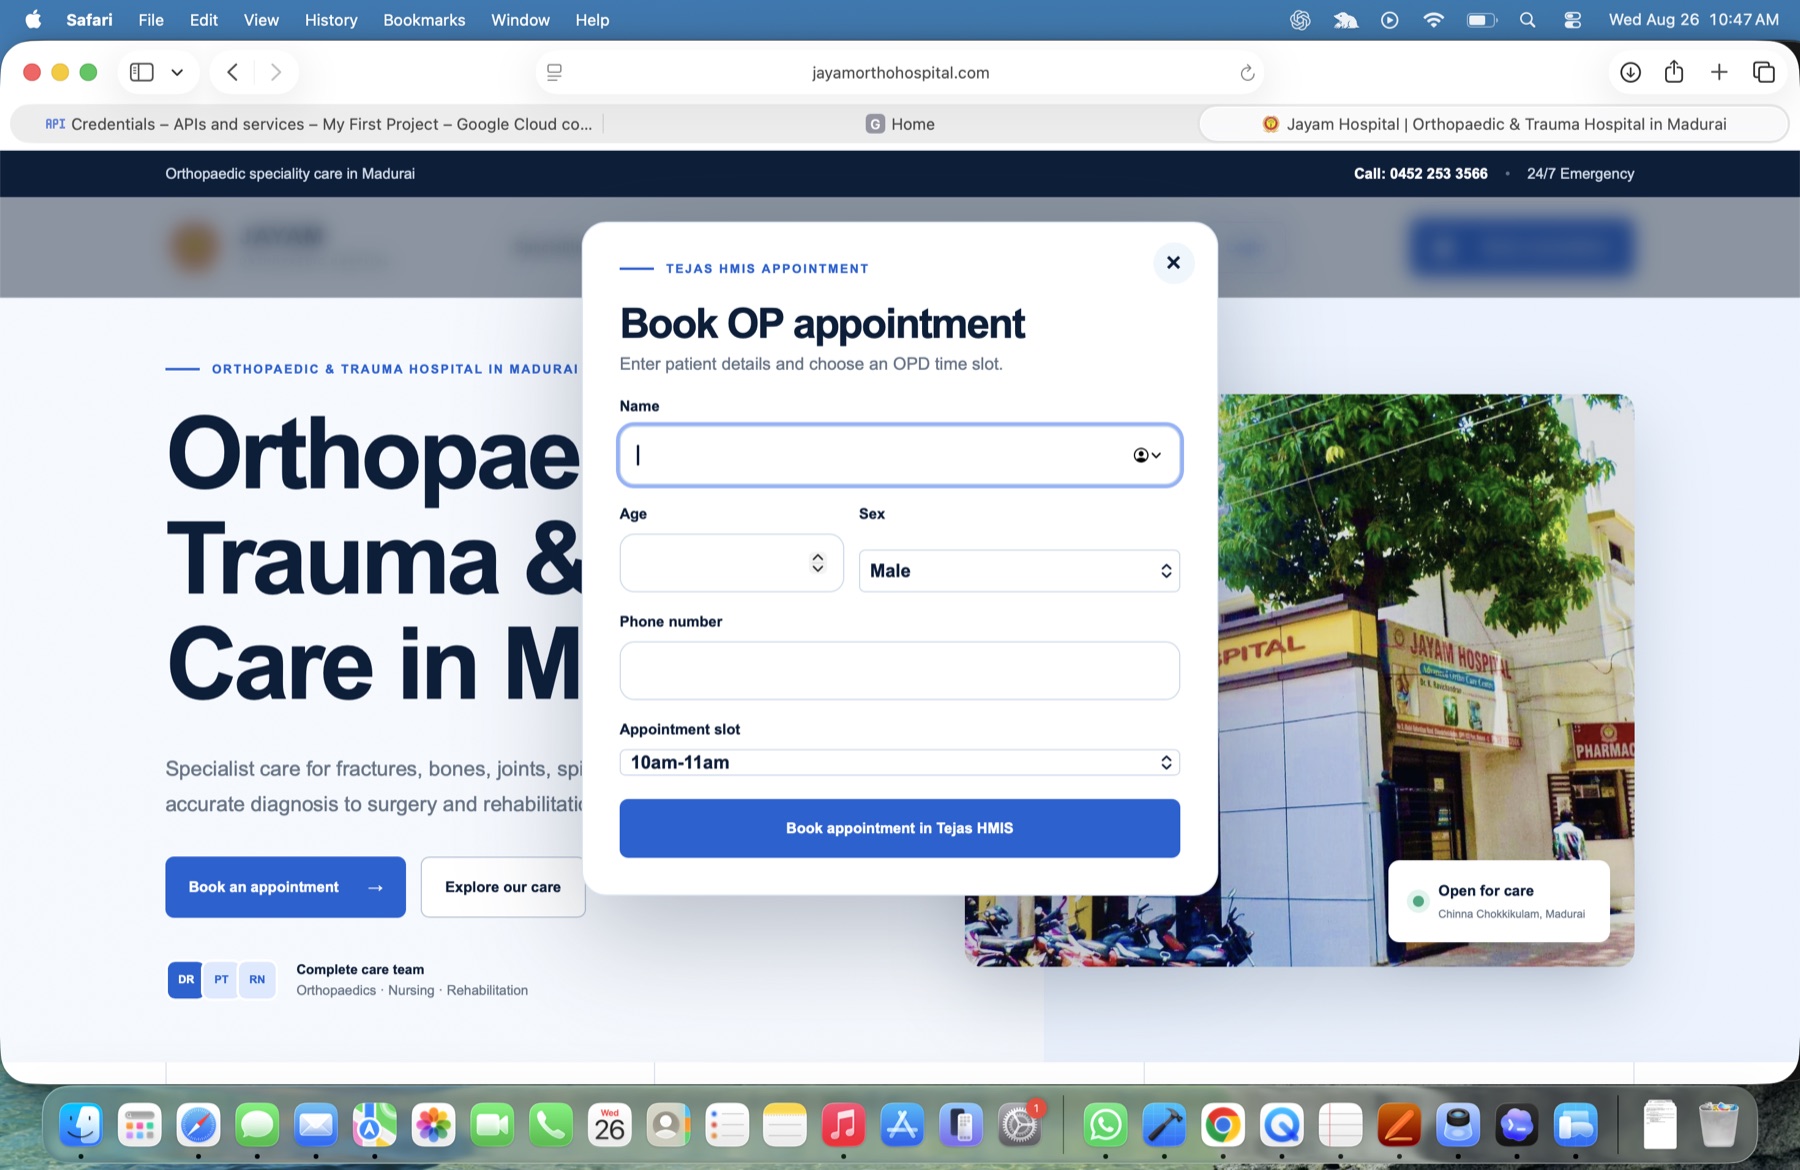Select the Jayam Hospital tab
1800x1170 pixels.
(x=1494, y=124)
